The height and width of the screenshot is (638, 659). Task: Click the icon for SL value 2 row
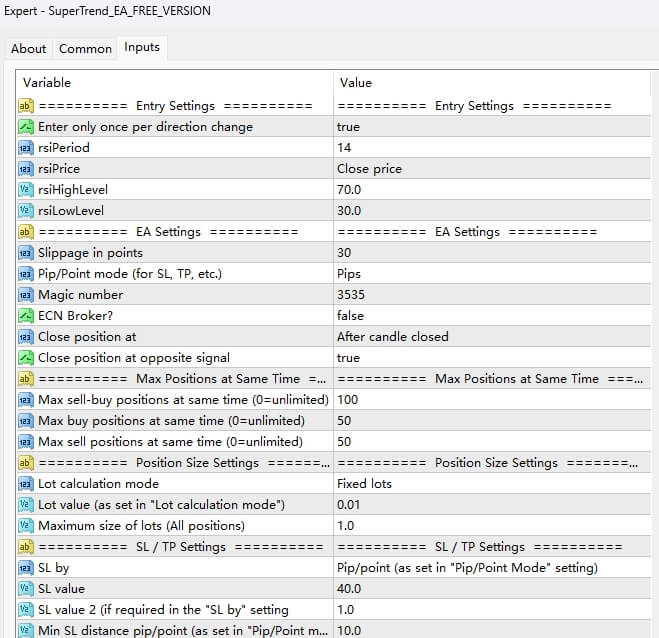point(26,610)
